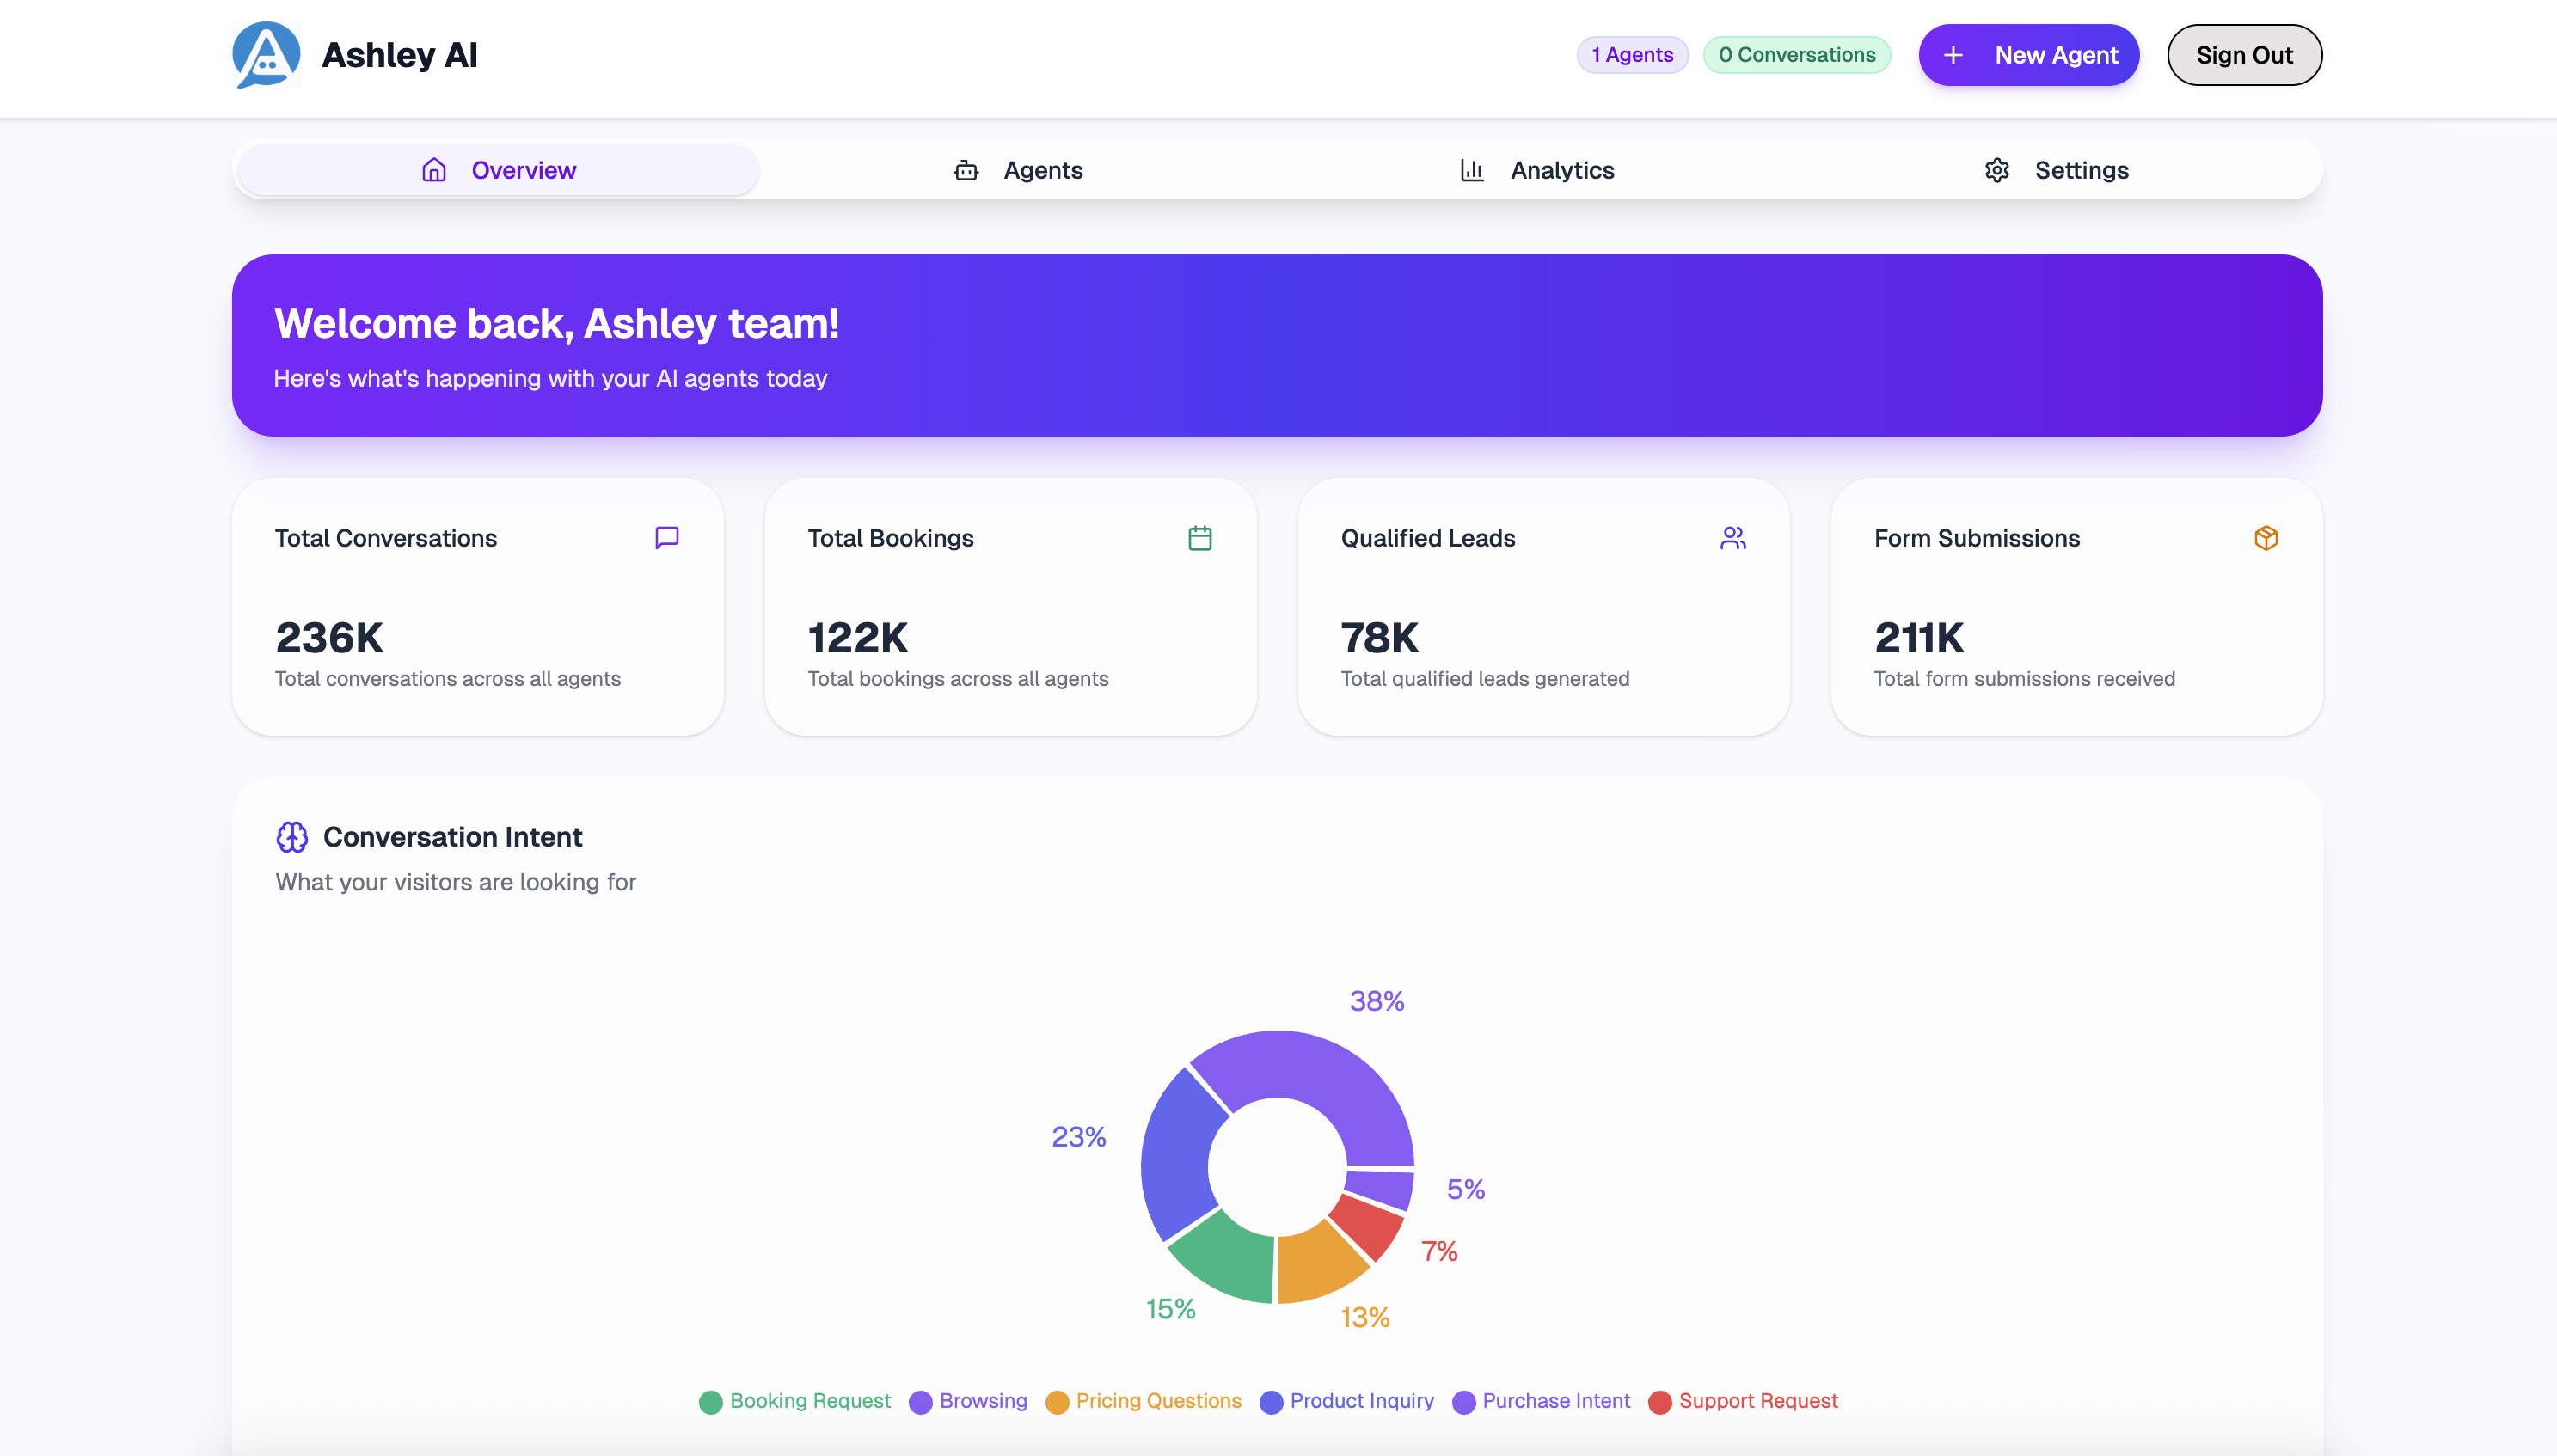Click the chat bubble icon in Total Conversations
The height and width of the screenshot is (1456, 2557).
coord(666,538)
